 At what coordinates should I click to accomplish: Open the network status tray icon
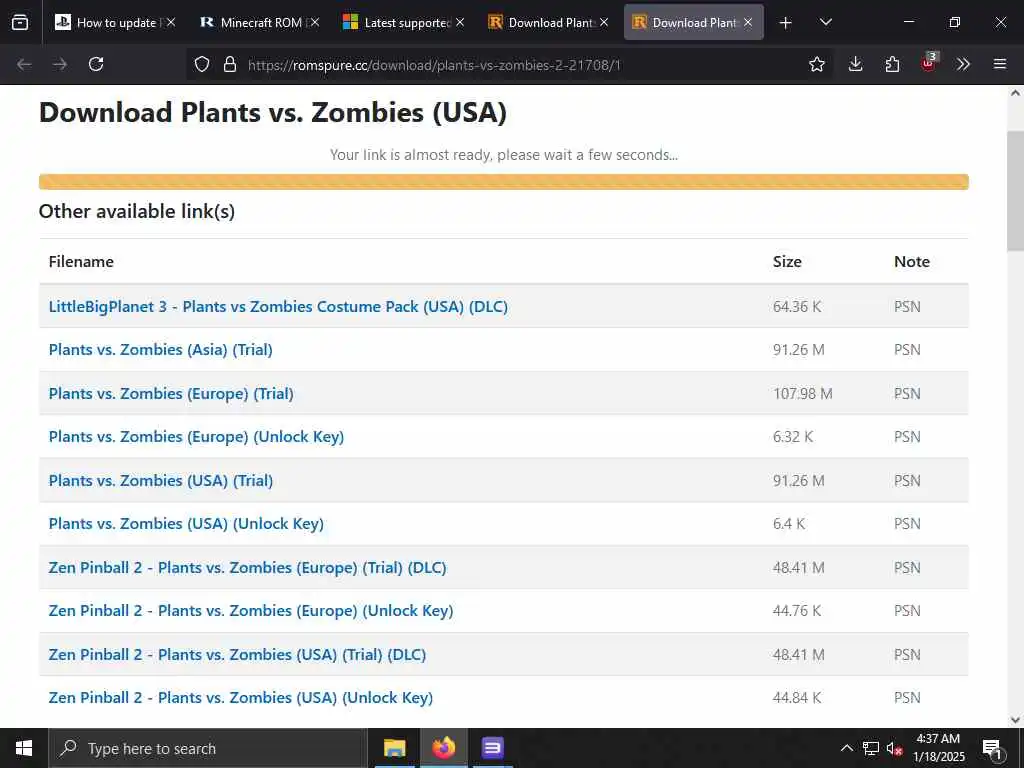(871, 748)
